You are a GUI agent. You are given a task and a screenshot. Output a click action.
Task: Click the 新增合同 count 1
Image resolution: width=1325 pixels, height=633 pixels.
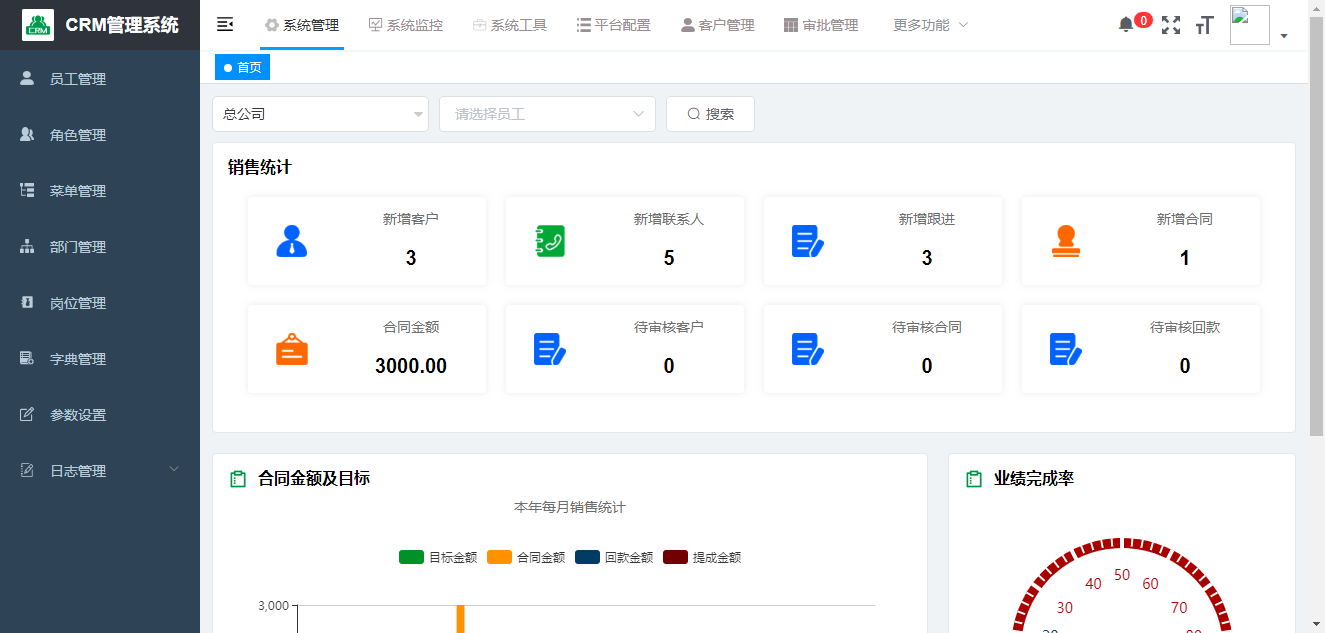1185,258
